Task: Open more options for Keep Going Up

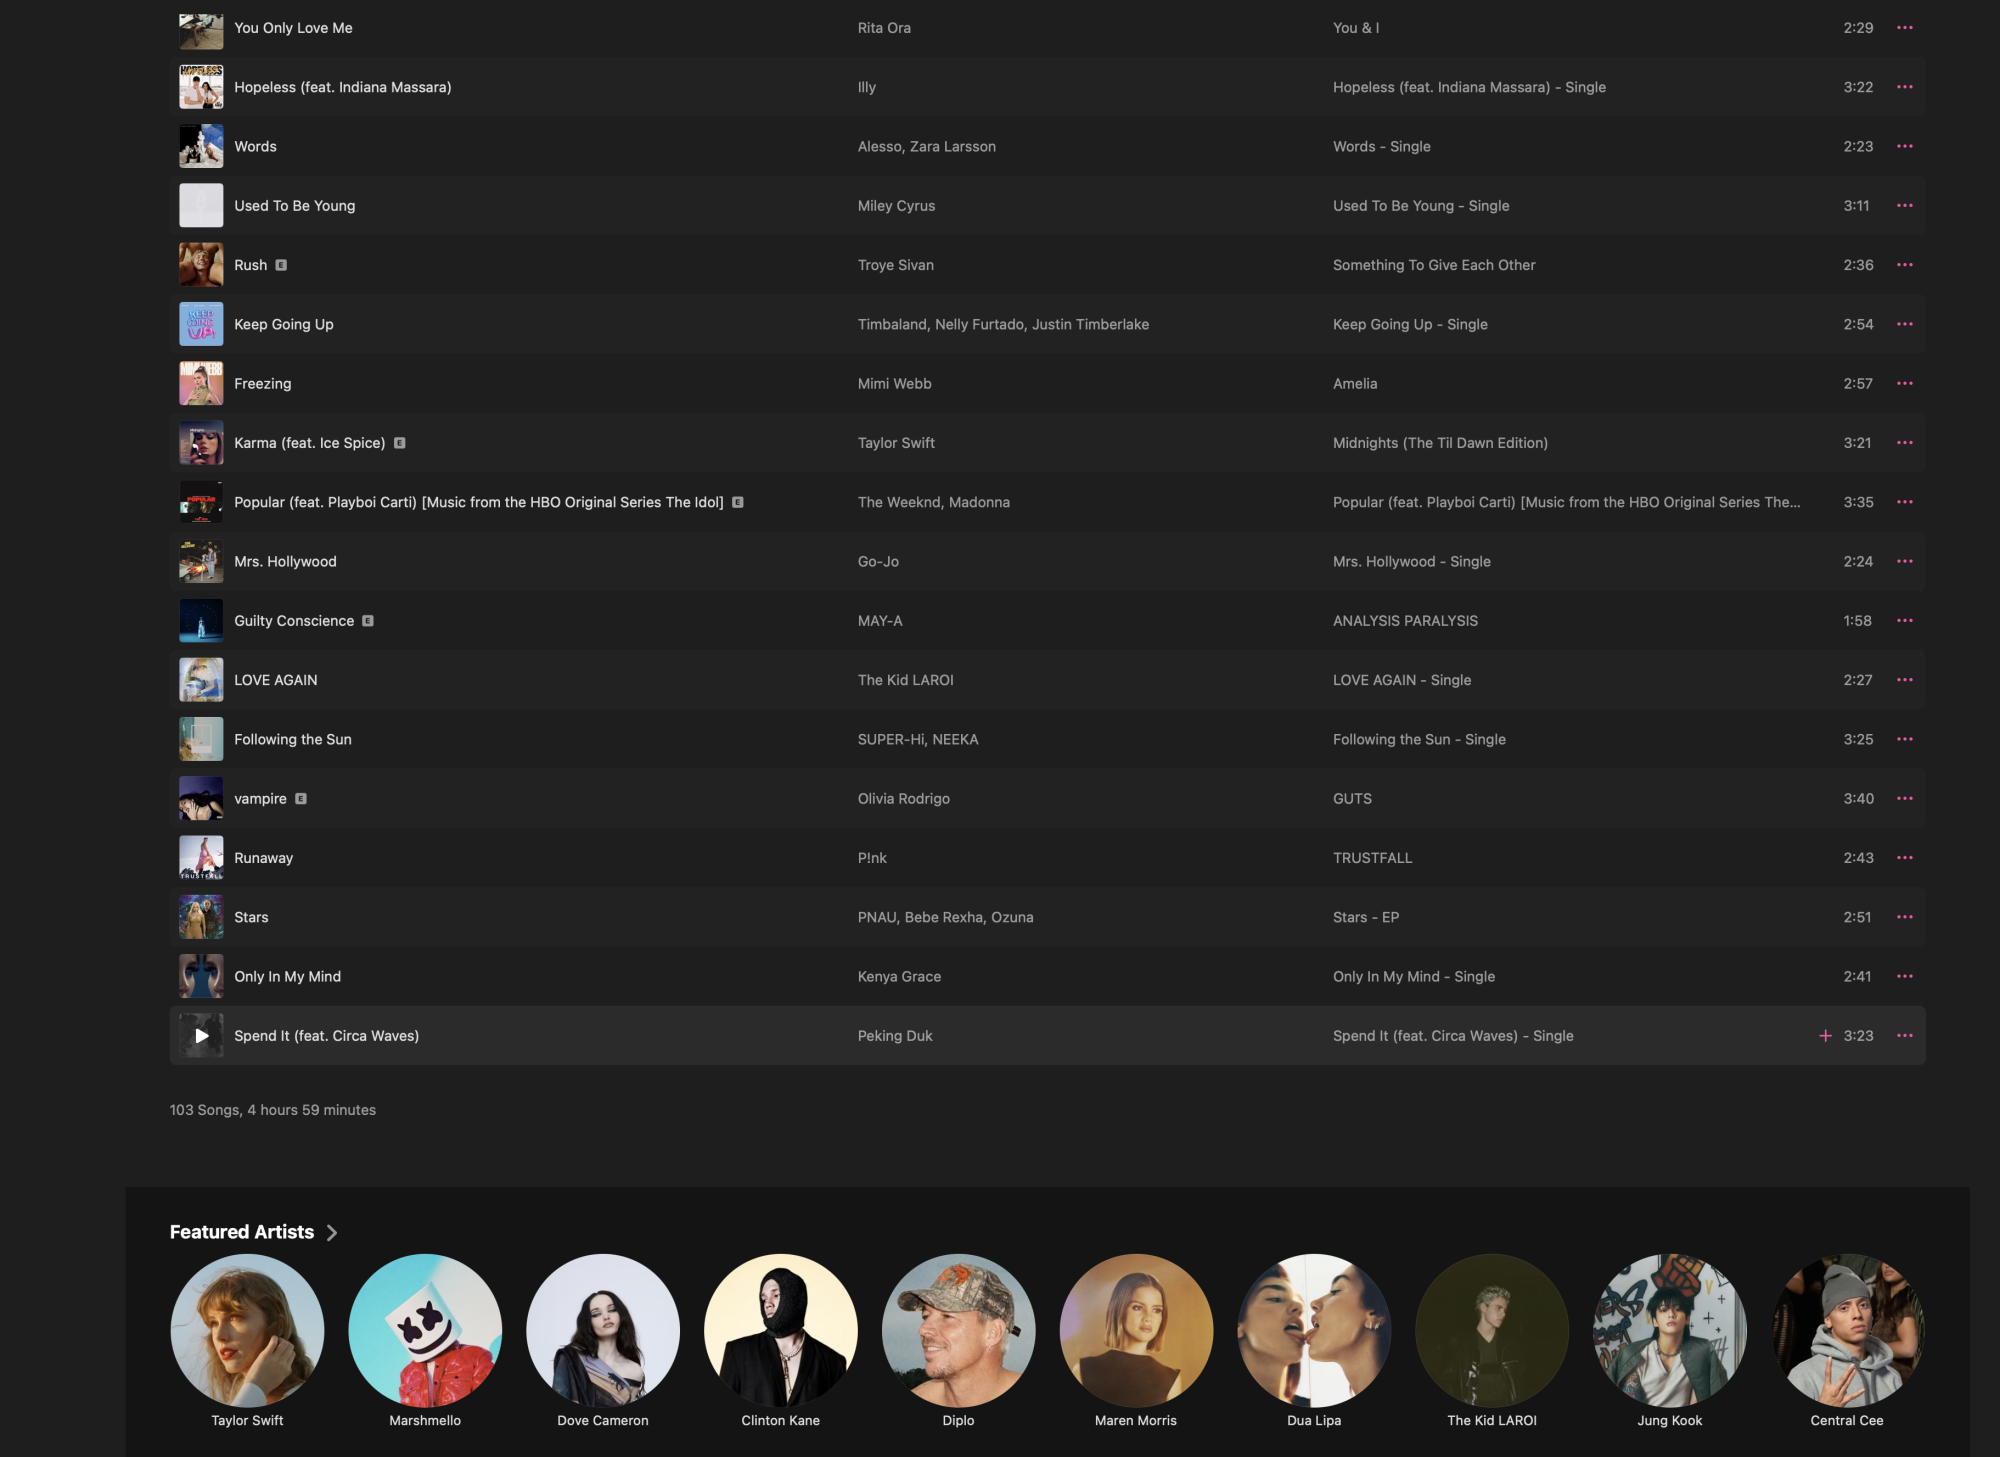Action: click(x=1904, y=324)
